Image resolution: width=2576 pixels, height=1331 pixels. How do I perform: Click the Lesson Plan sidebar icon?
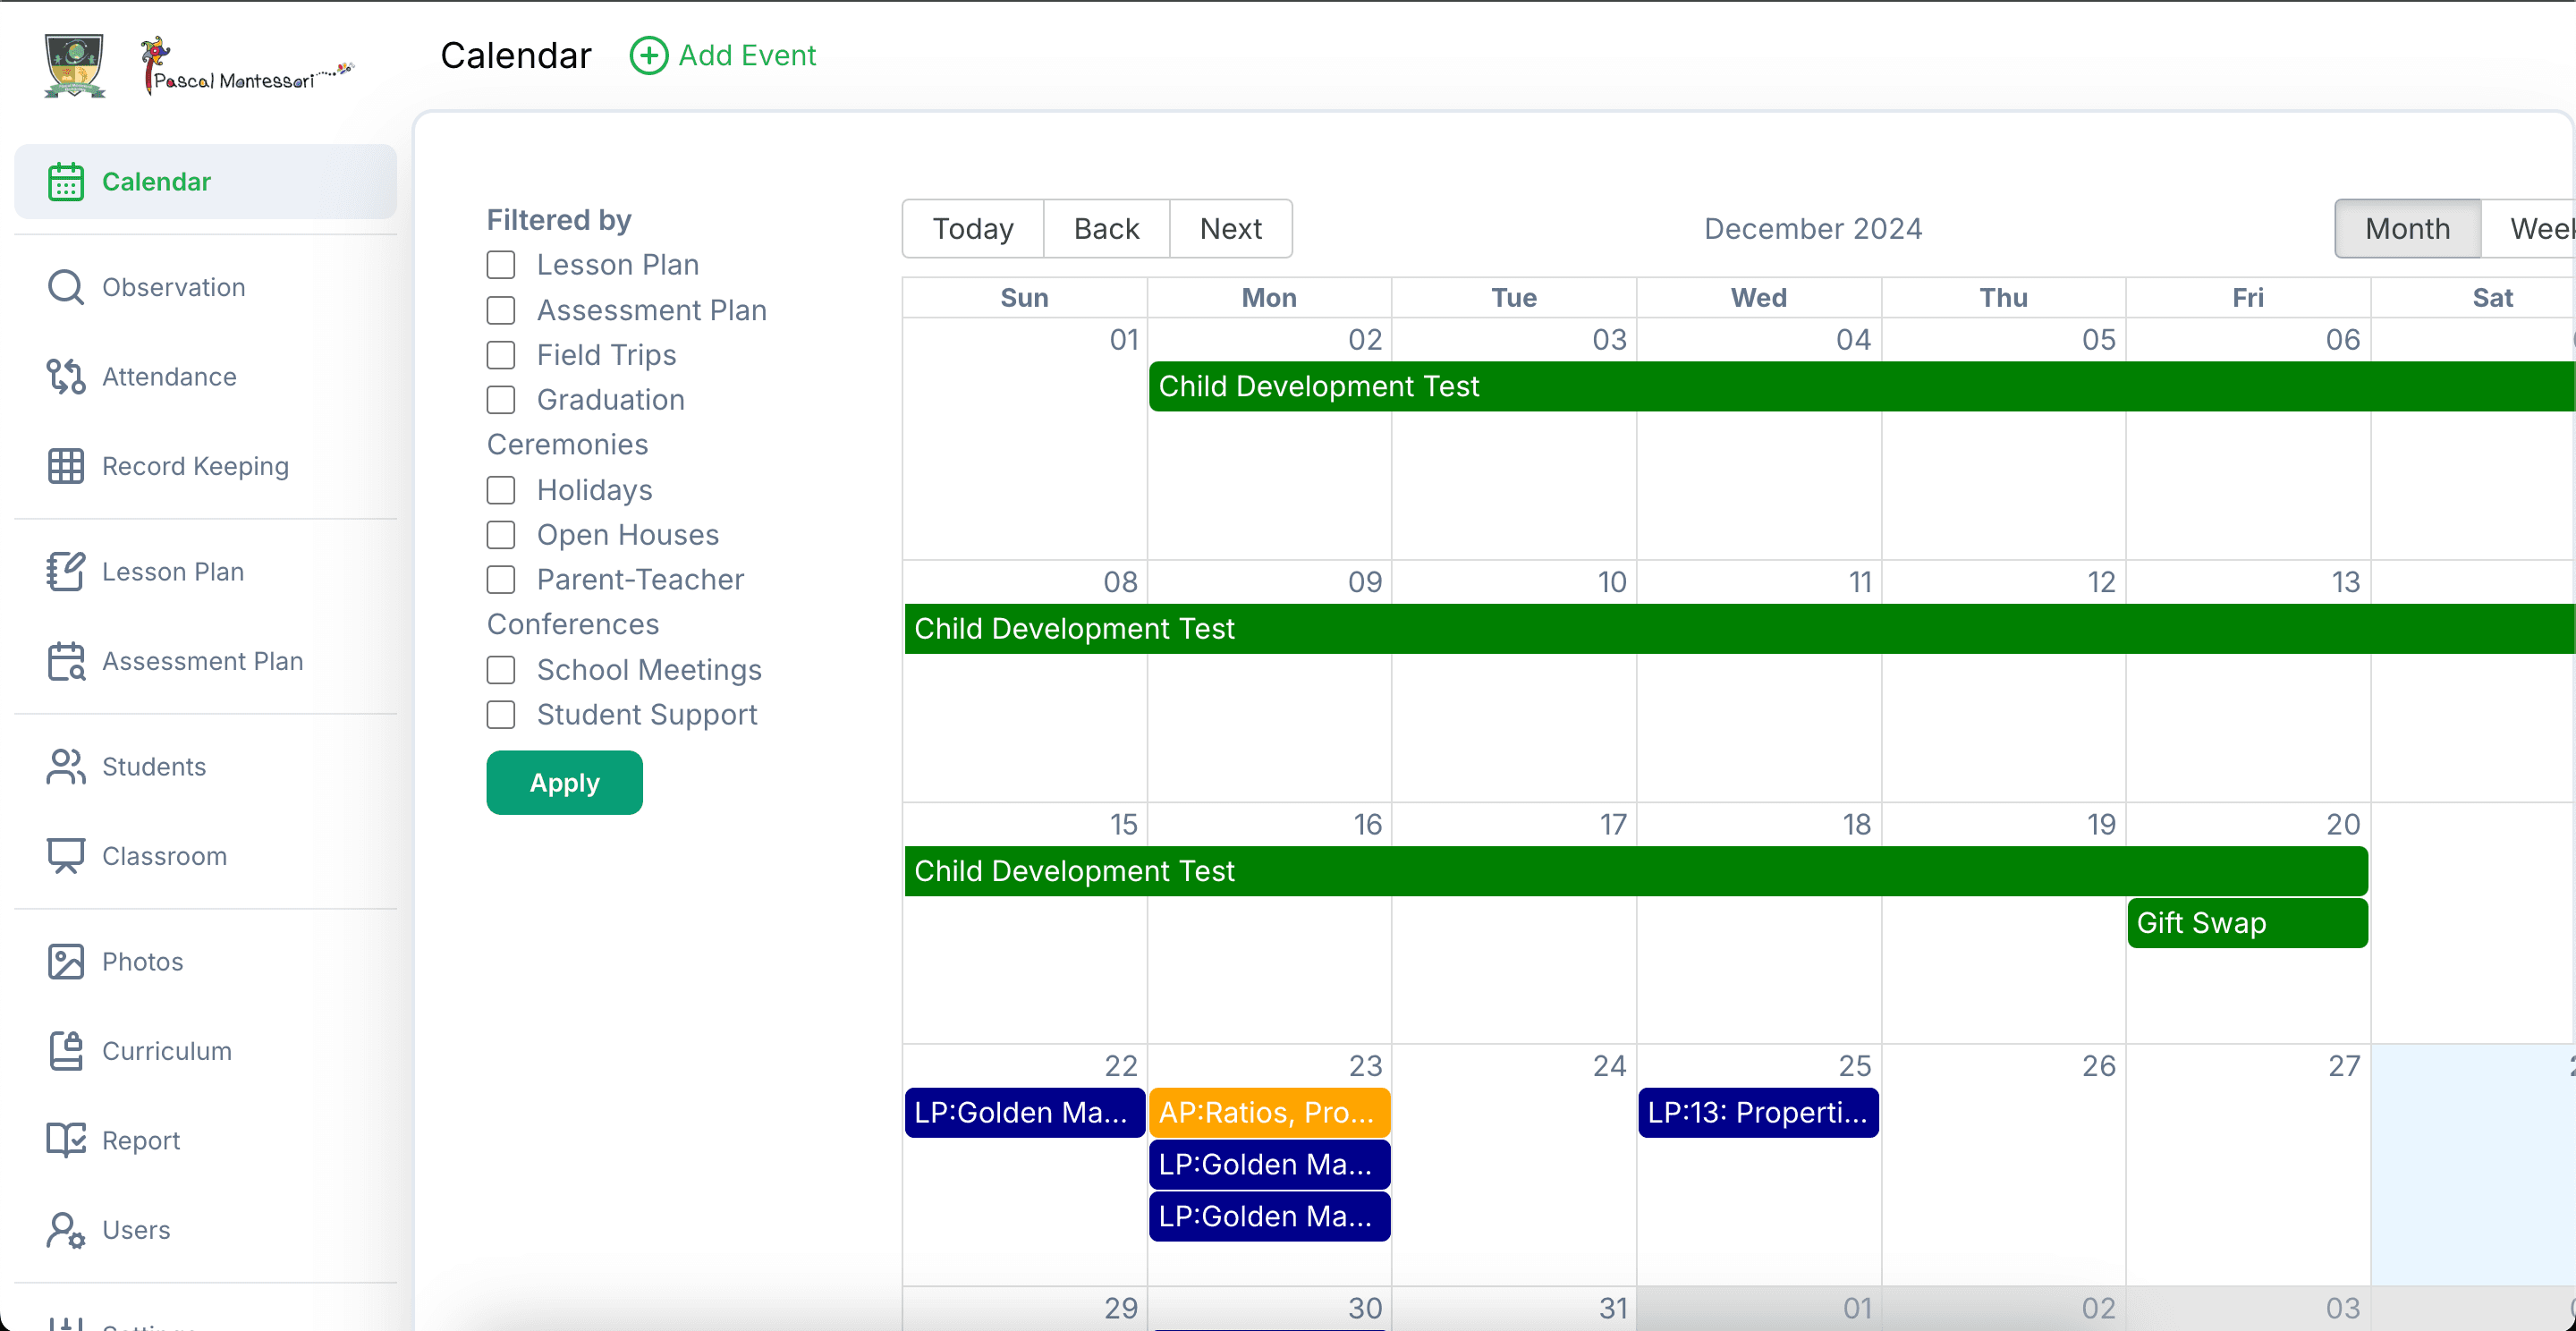point(66,572)
